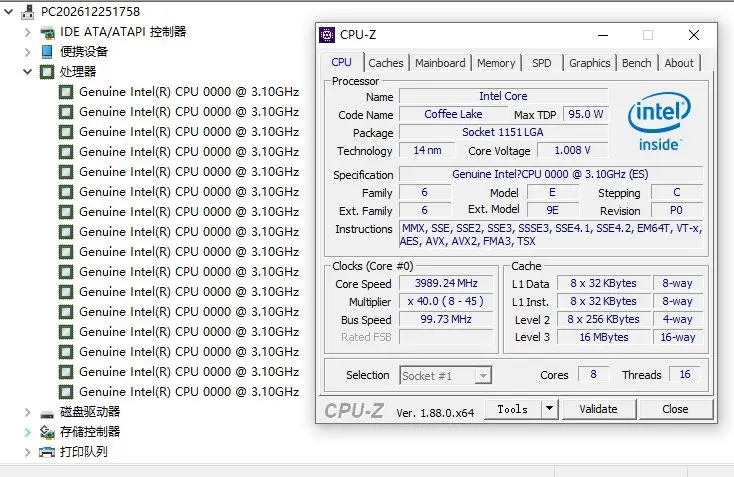Select the 打印队列 tree label
The width and height of the screenshot is (734, 477).
(84, 452)
